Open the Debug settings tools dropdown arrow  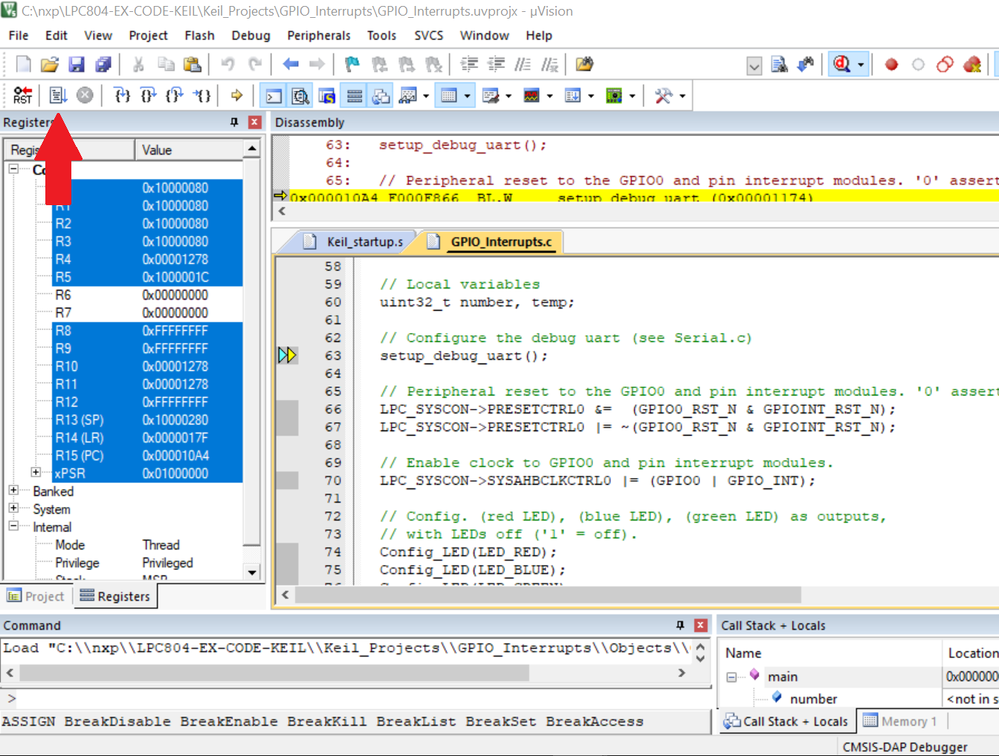[682, 97]
